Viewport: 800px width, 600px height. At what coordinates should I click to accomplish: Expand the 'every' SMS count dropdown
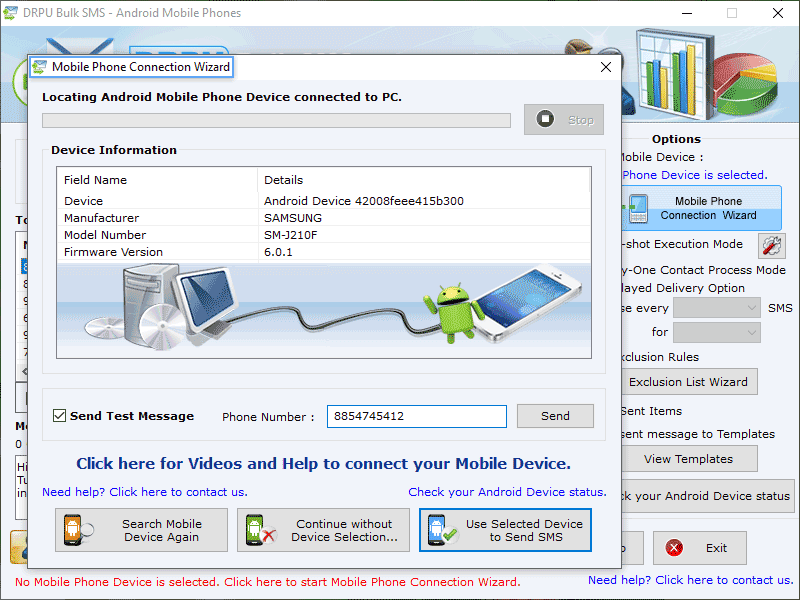pos(717,308)
